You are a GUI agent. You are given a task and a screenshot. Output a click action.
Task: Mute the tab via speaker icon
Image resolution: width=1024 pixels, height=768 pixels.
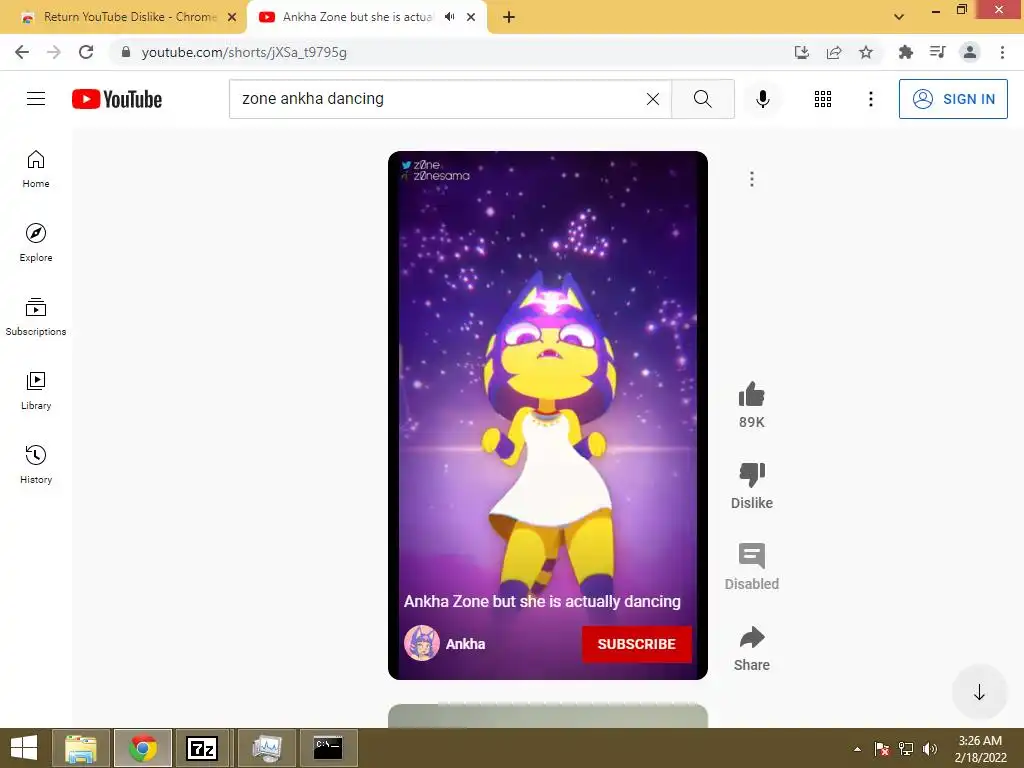click(x=449, y=17)
